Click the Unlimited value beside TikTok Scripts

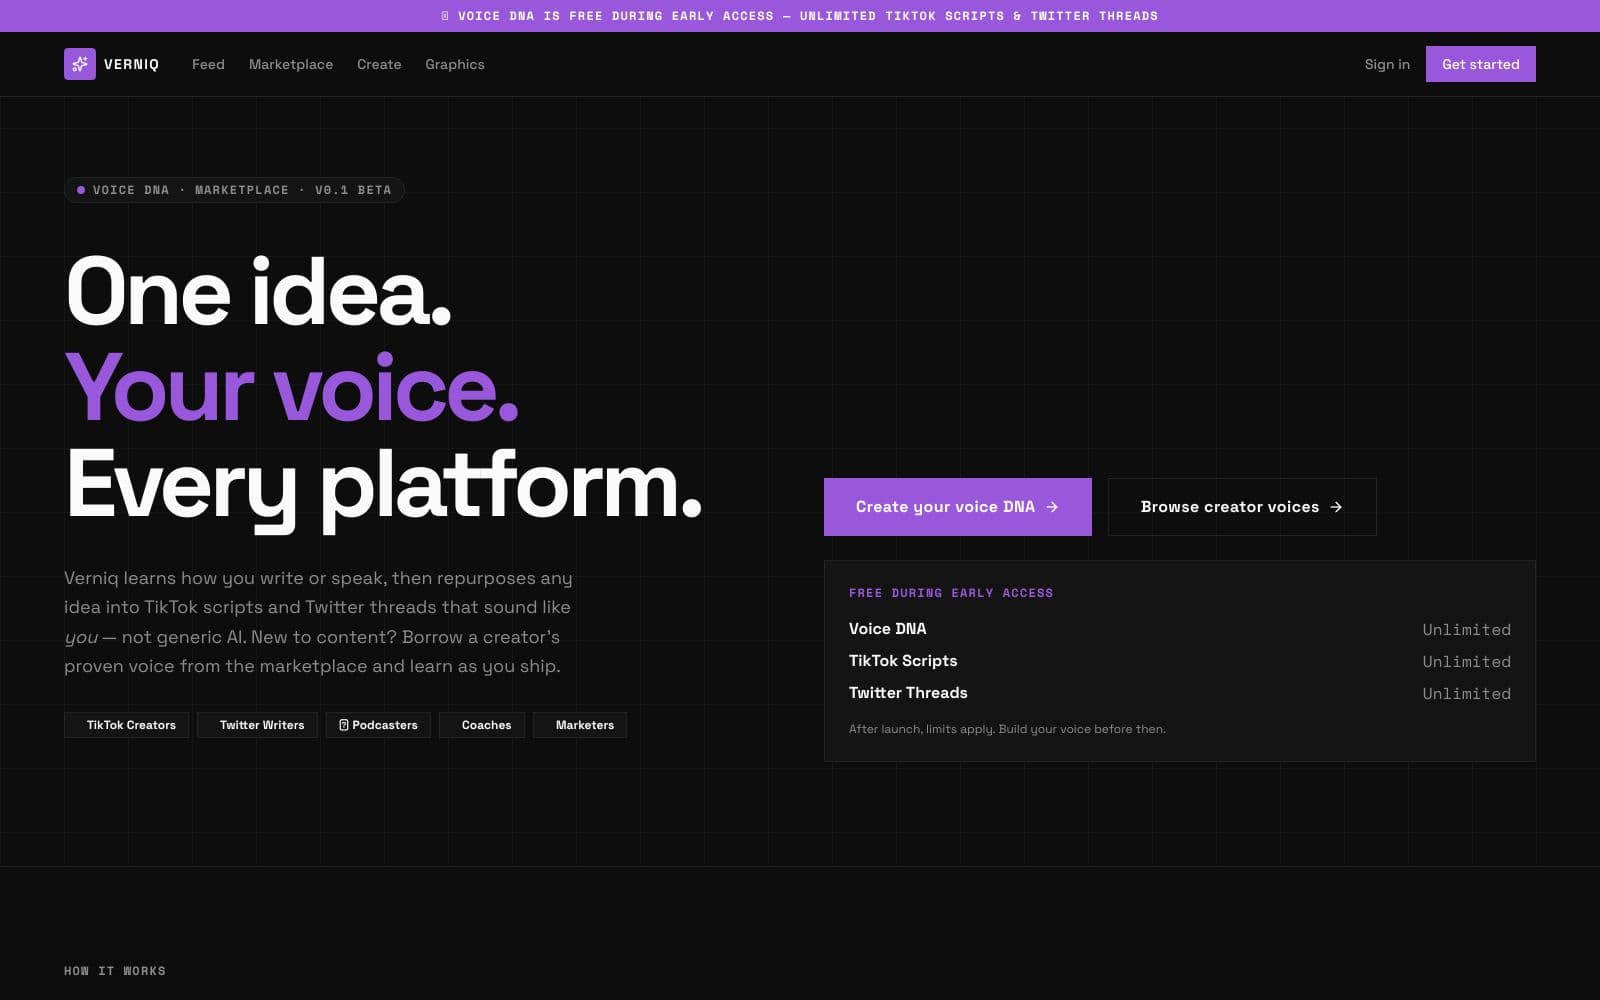point(1466,662)
